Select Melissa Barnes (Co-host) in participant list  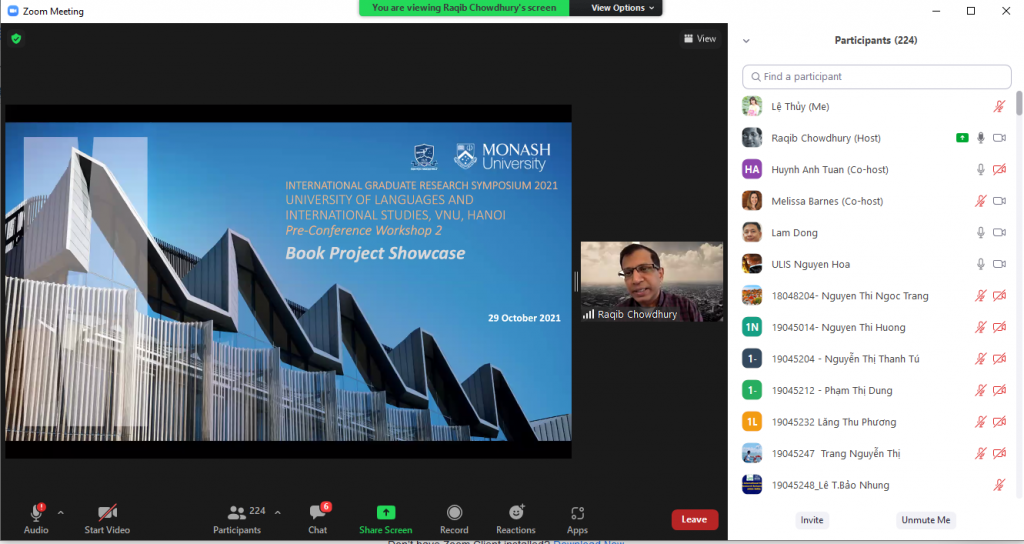pos(827,201)
